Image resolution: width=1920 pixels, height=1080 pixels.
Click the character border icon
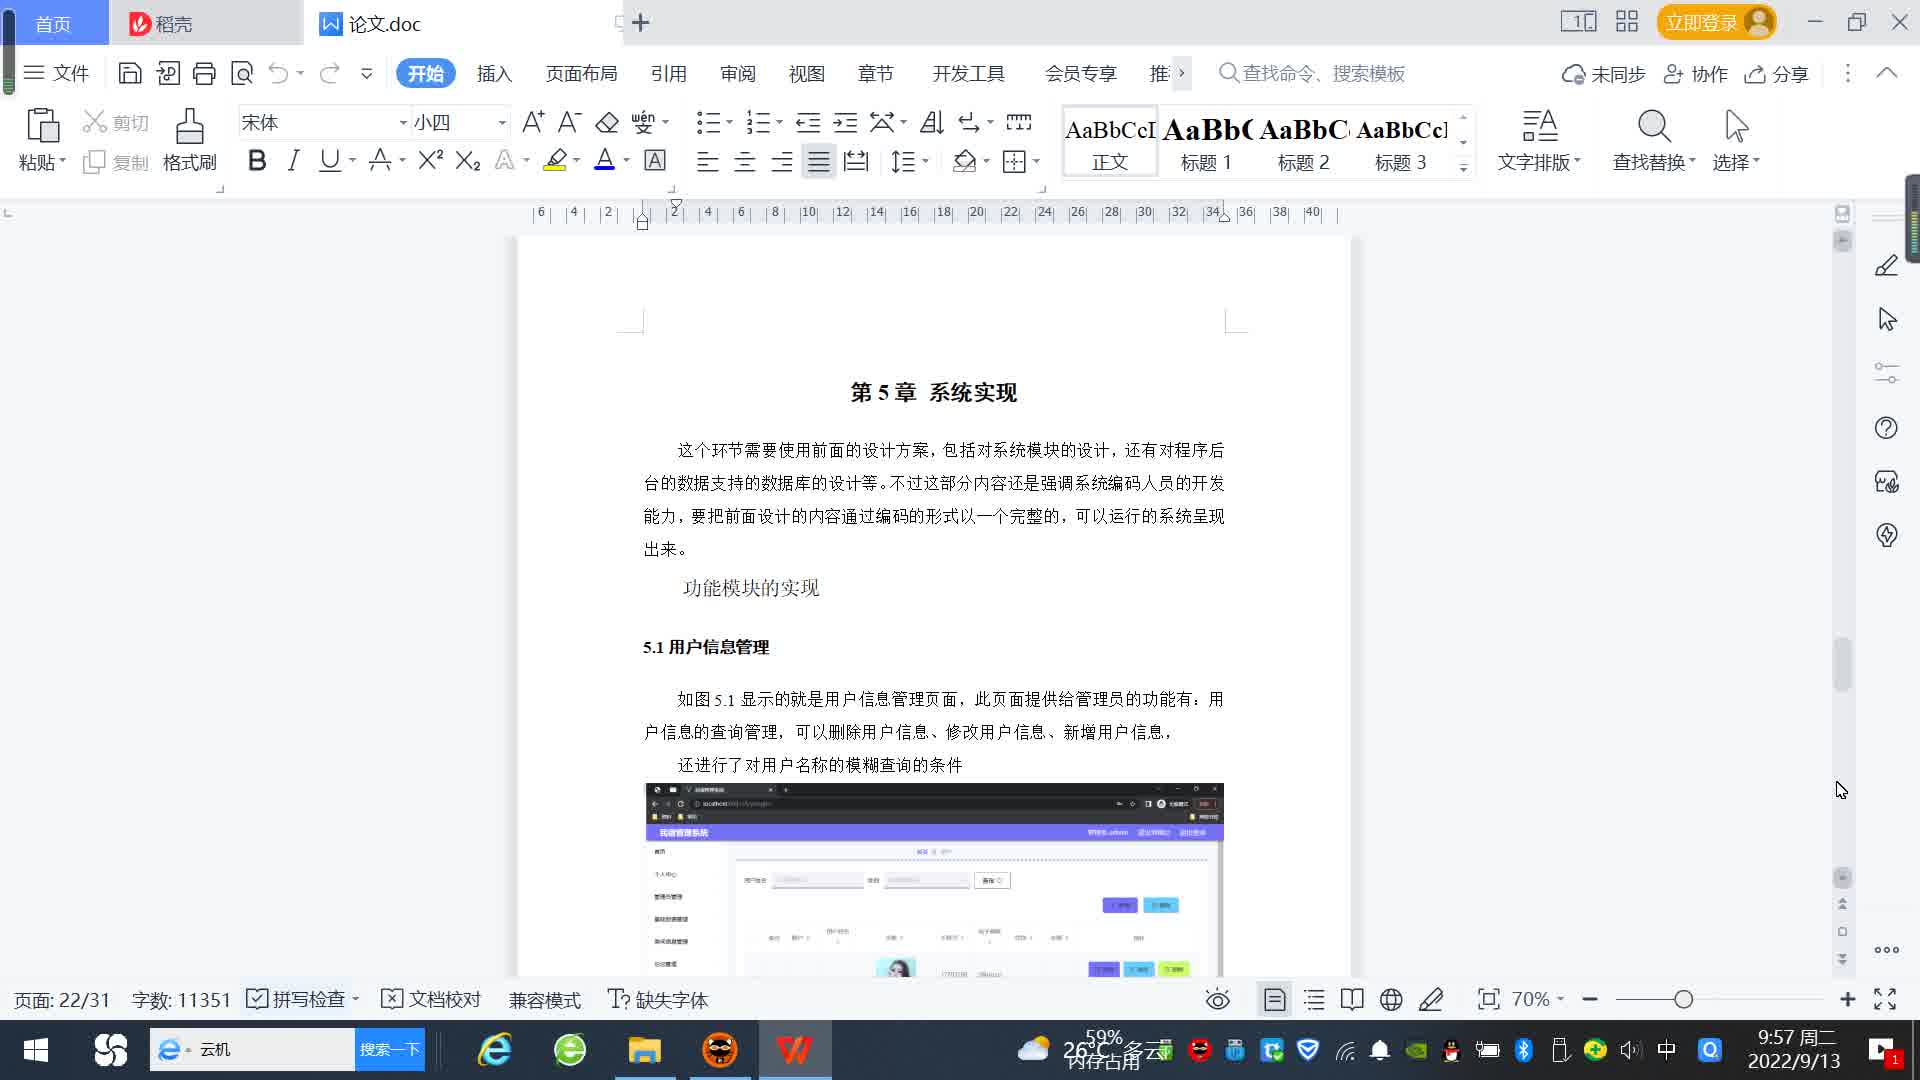click(x=655, y=160)
